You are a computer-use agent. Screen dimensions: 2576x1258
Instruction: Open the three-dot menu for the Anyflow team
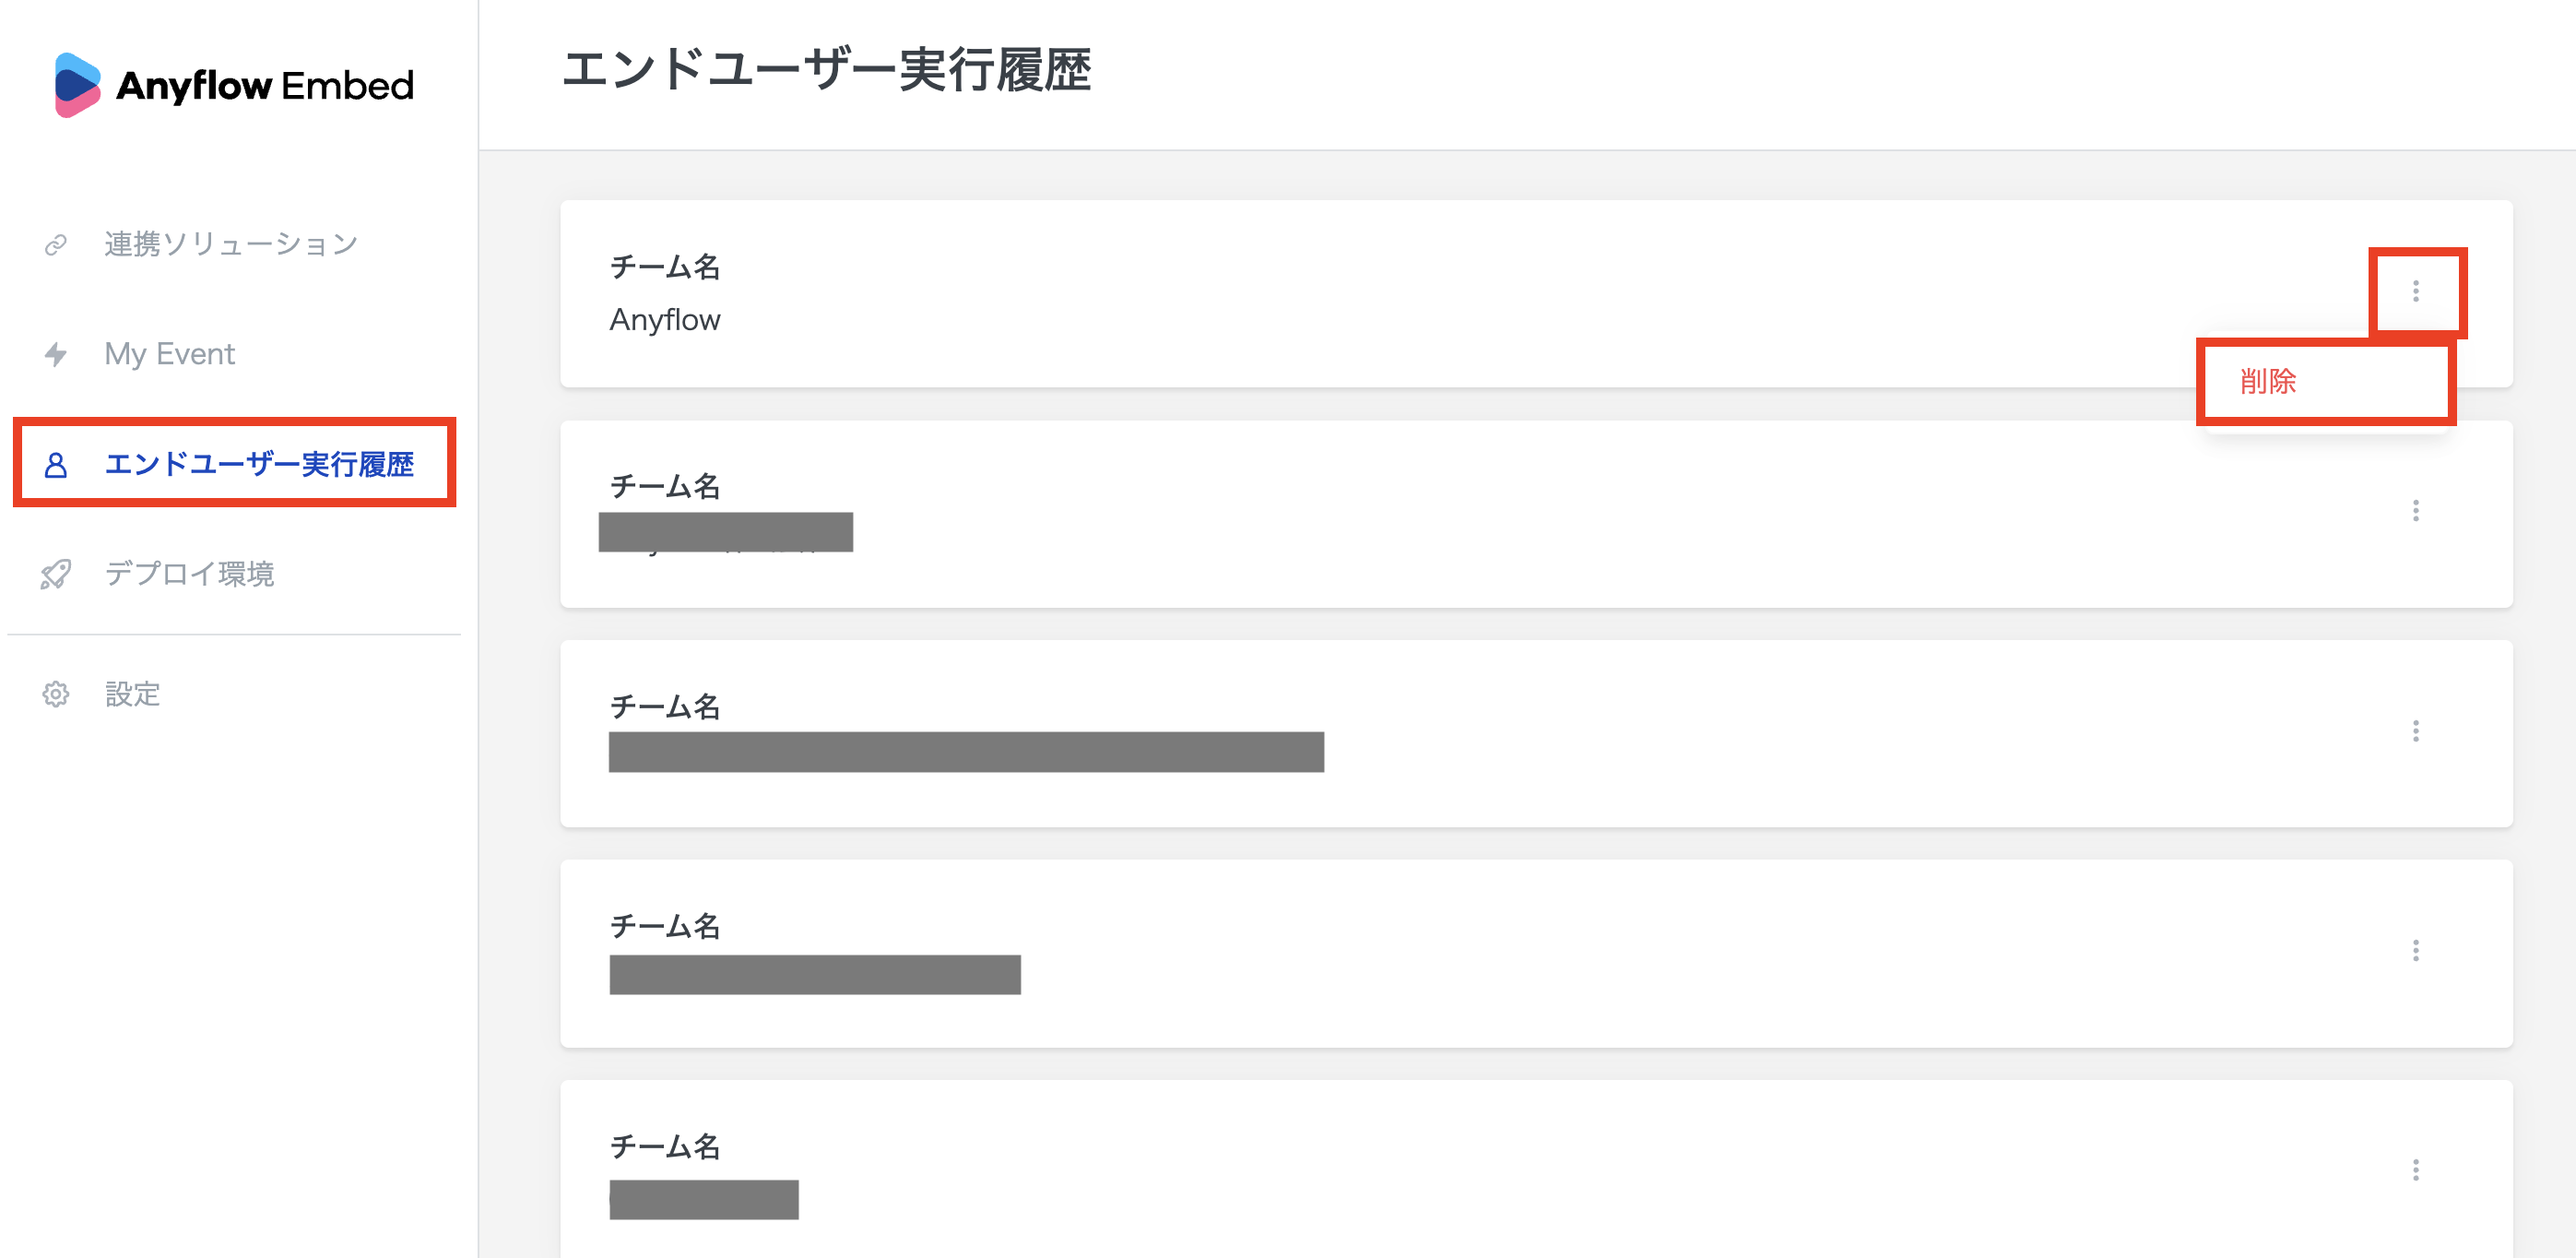pos(2415,291)
